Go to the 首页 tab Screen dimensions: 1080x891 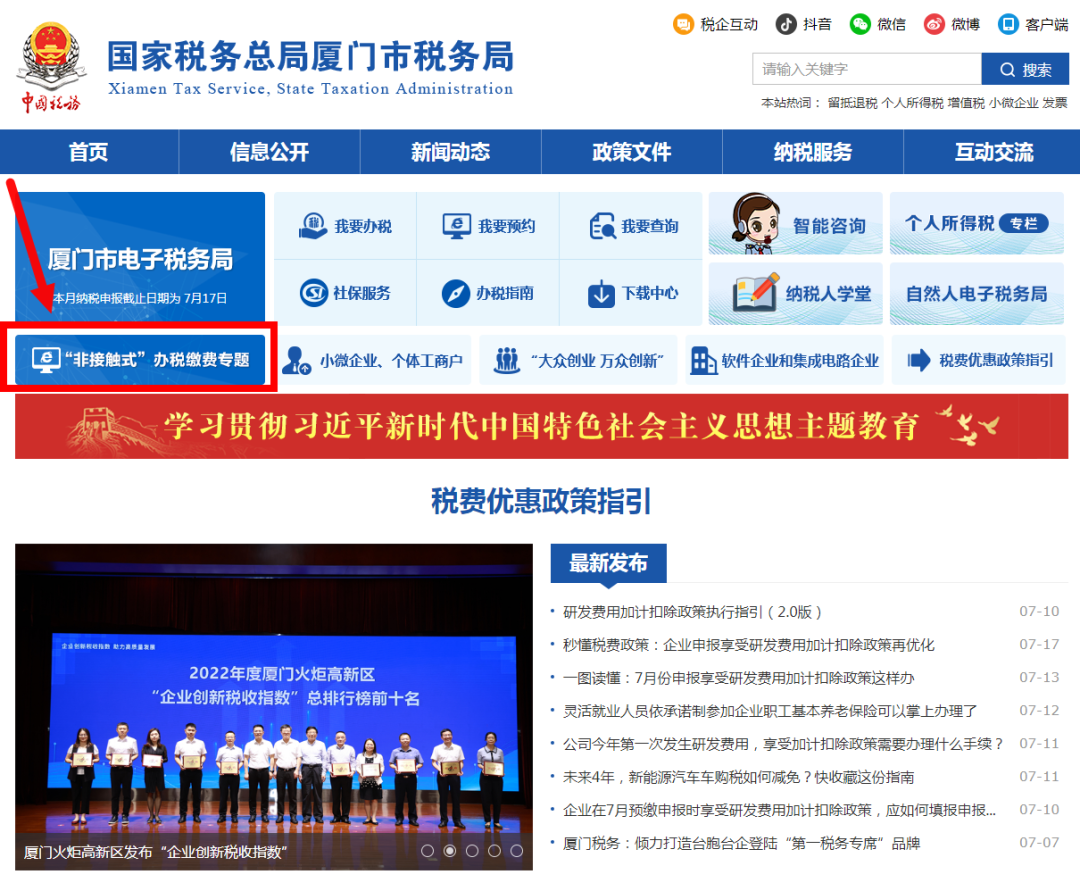(89, 151)
